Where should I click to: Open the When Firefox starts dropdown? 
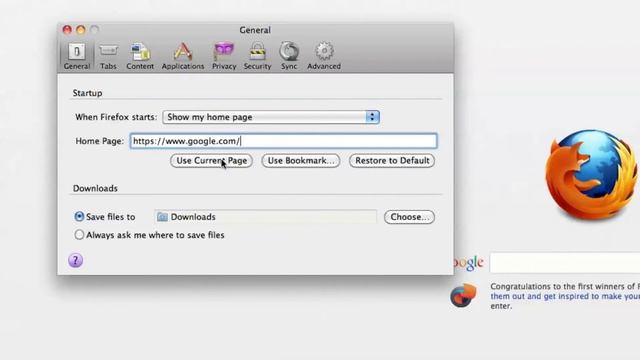tap(271, 117)
